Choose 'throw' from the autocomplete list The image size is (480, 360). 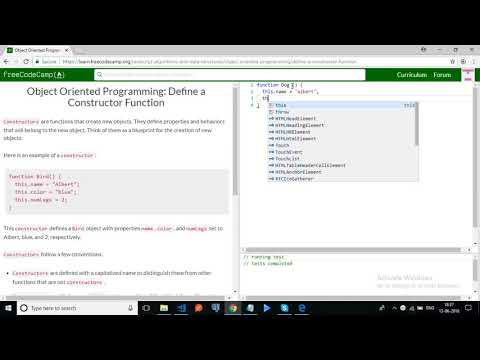[343, 112]
